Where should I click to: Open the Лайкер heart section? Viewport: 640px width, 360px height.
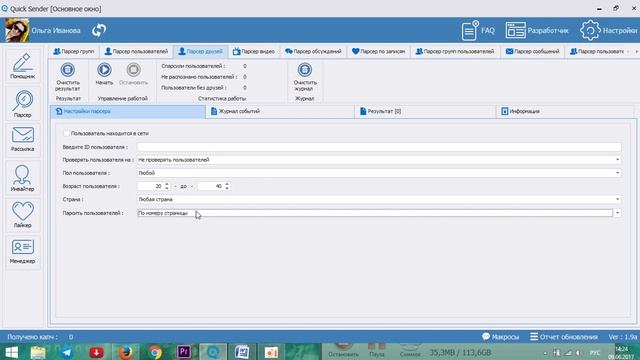point(22,215)
